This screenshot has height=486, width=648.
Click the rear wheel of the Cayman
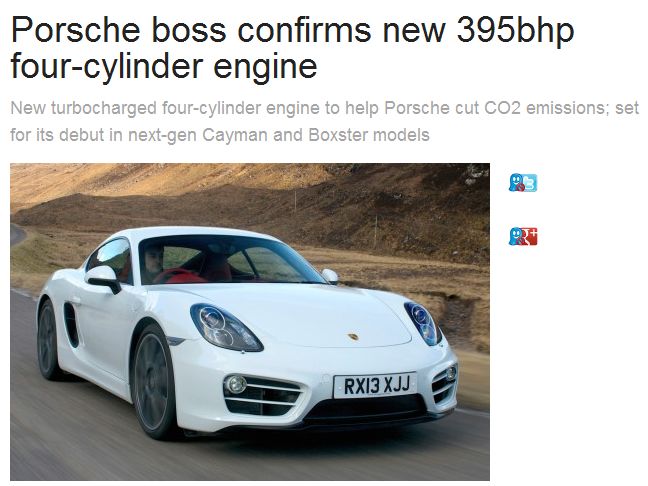(x=48, y=340)
